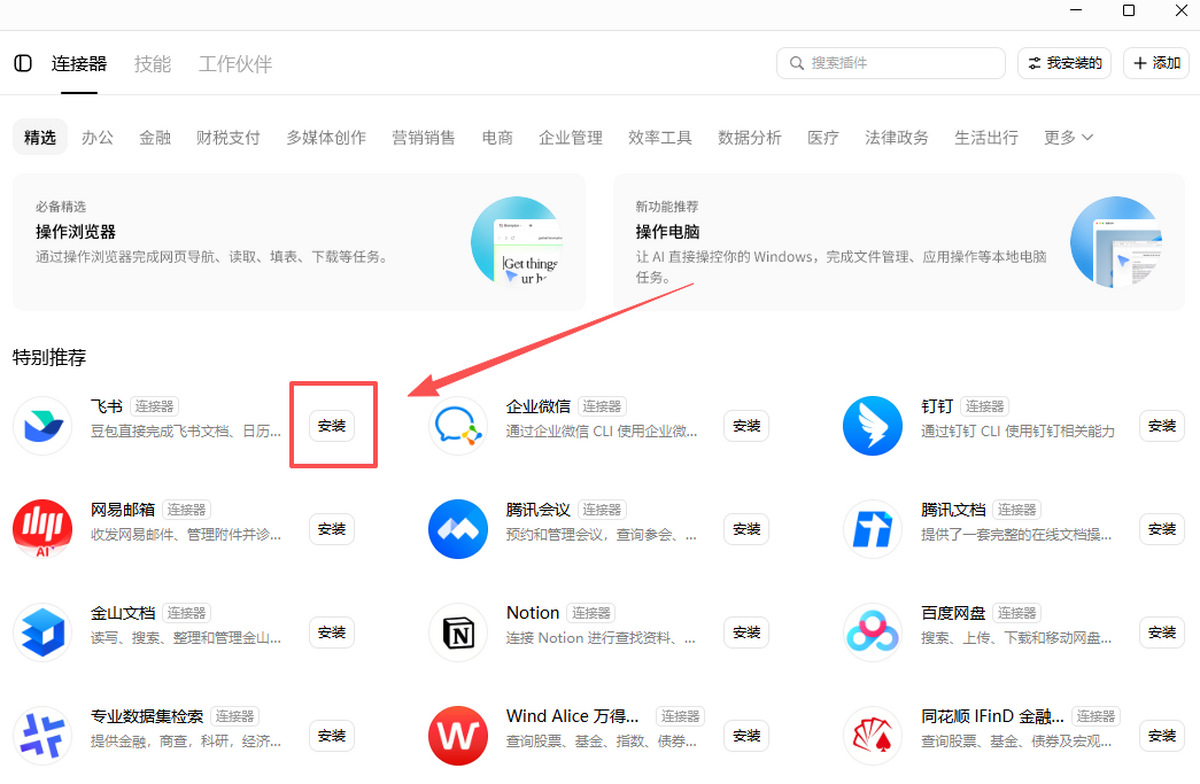Select the 营销销售 category tab
The height and width of the screenshot is (784, 1200).
pos(424,138)
